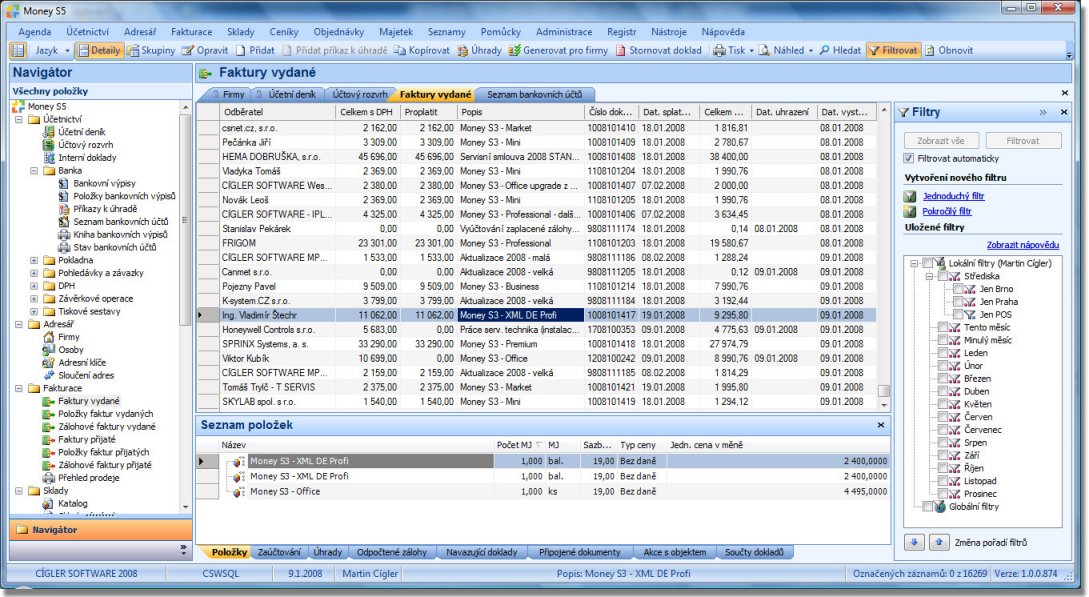Sort by Odběratel column header
The width and height of the screenshot is (1089, 597).
[277, 112]
